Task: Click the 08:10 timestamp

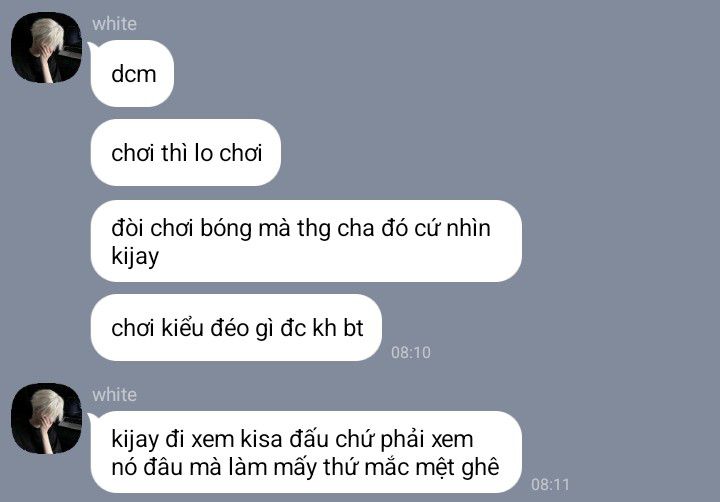Action: (411, 353)
